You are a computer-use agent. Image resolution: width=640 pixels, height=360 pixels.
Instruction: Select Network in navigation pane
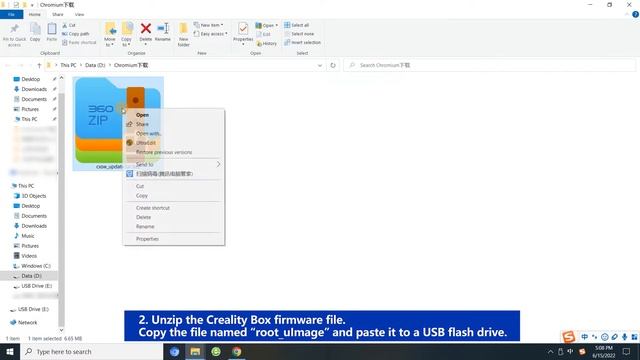27,322
